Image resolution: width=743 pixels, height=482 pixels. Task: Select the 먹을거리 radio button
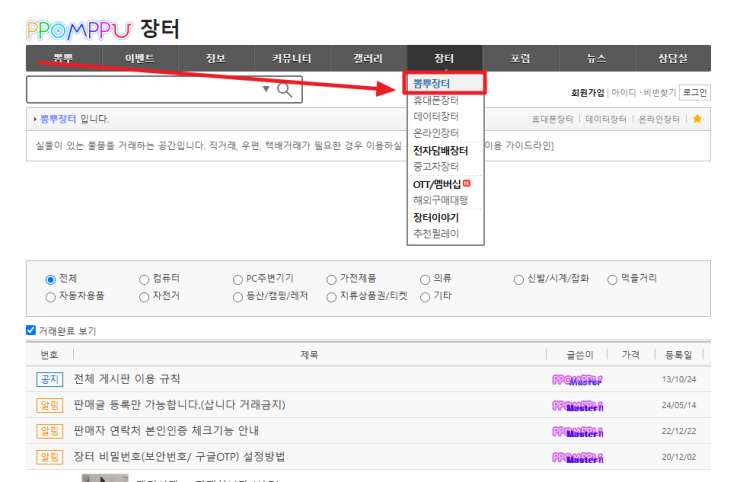(612, 280)
